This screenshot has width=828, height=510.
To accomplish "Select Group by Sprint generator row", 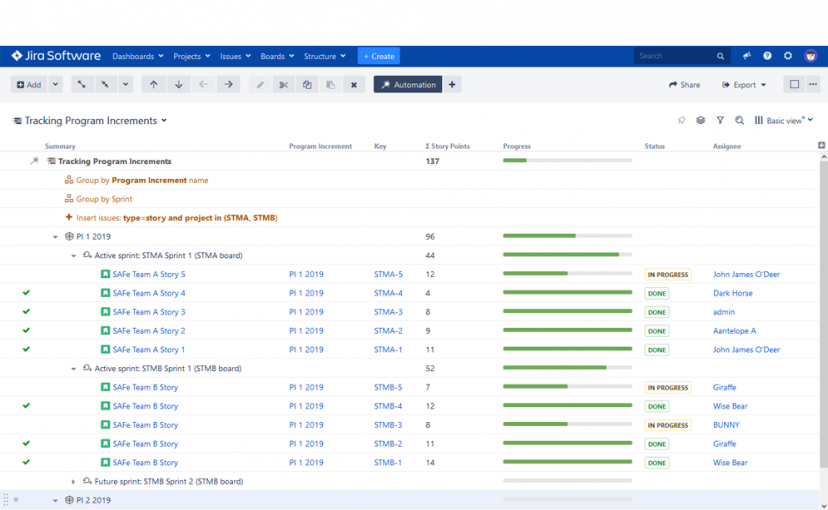I will (x=409, y=199).
